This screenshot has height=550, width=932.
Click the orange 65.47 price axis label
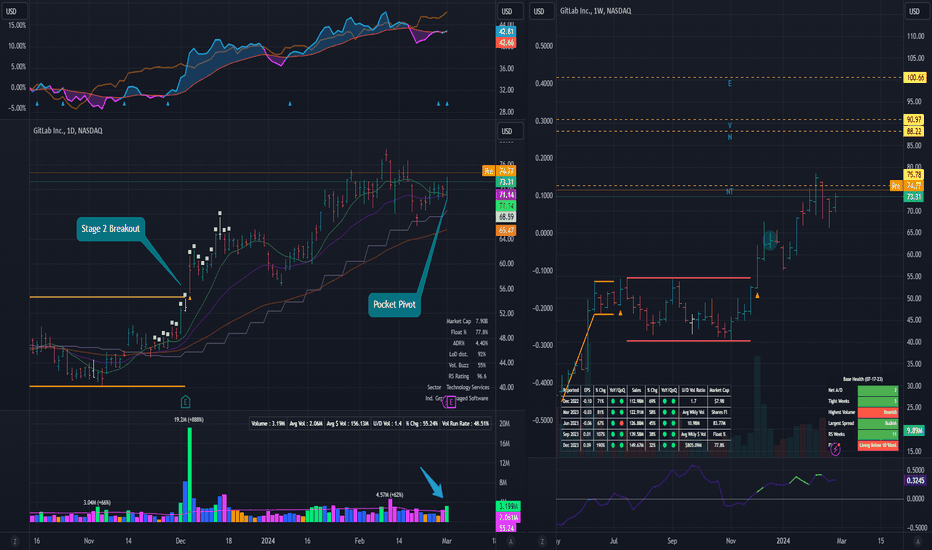pos(506,230)
